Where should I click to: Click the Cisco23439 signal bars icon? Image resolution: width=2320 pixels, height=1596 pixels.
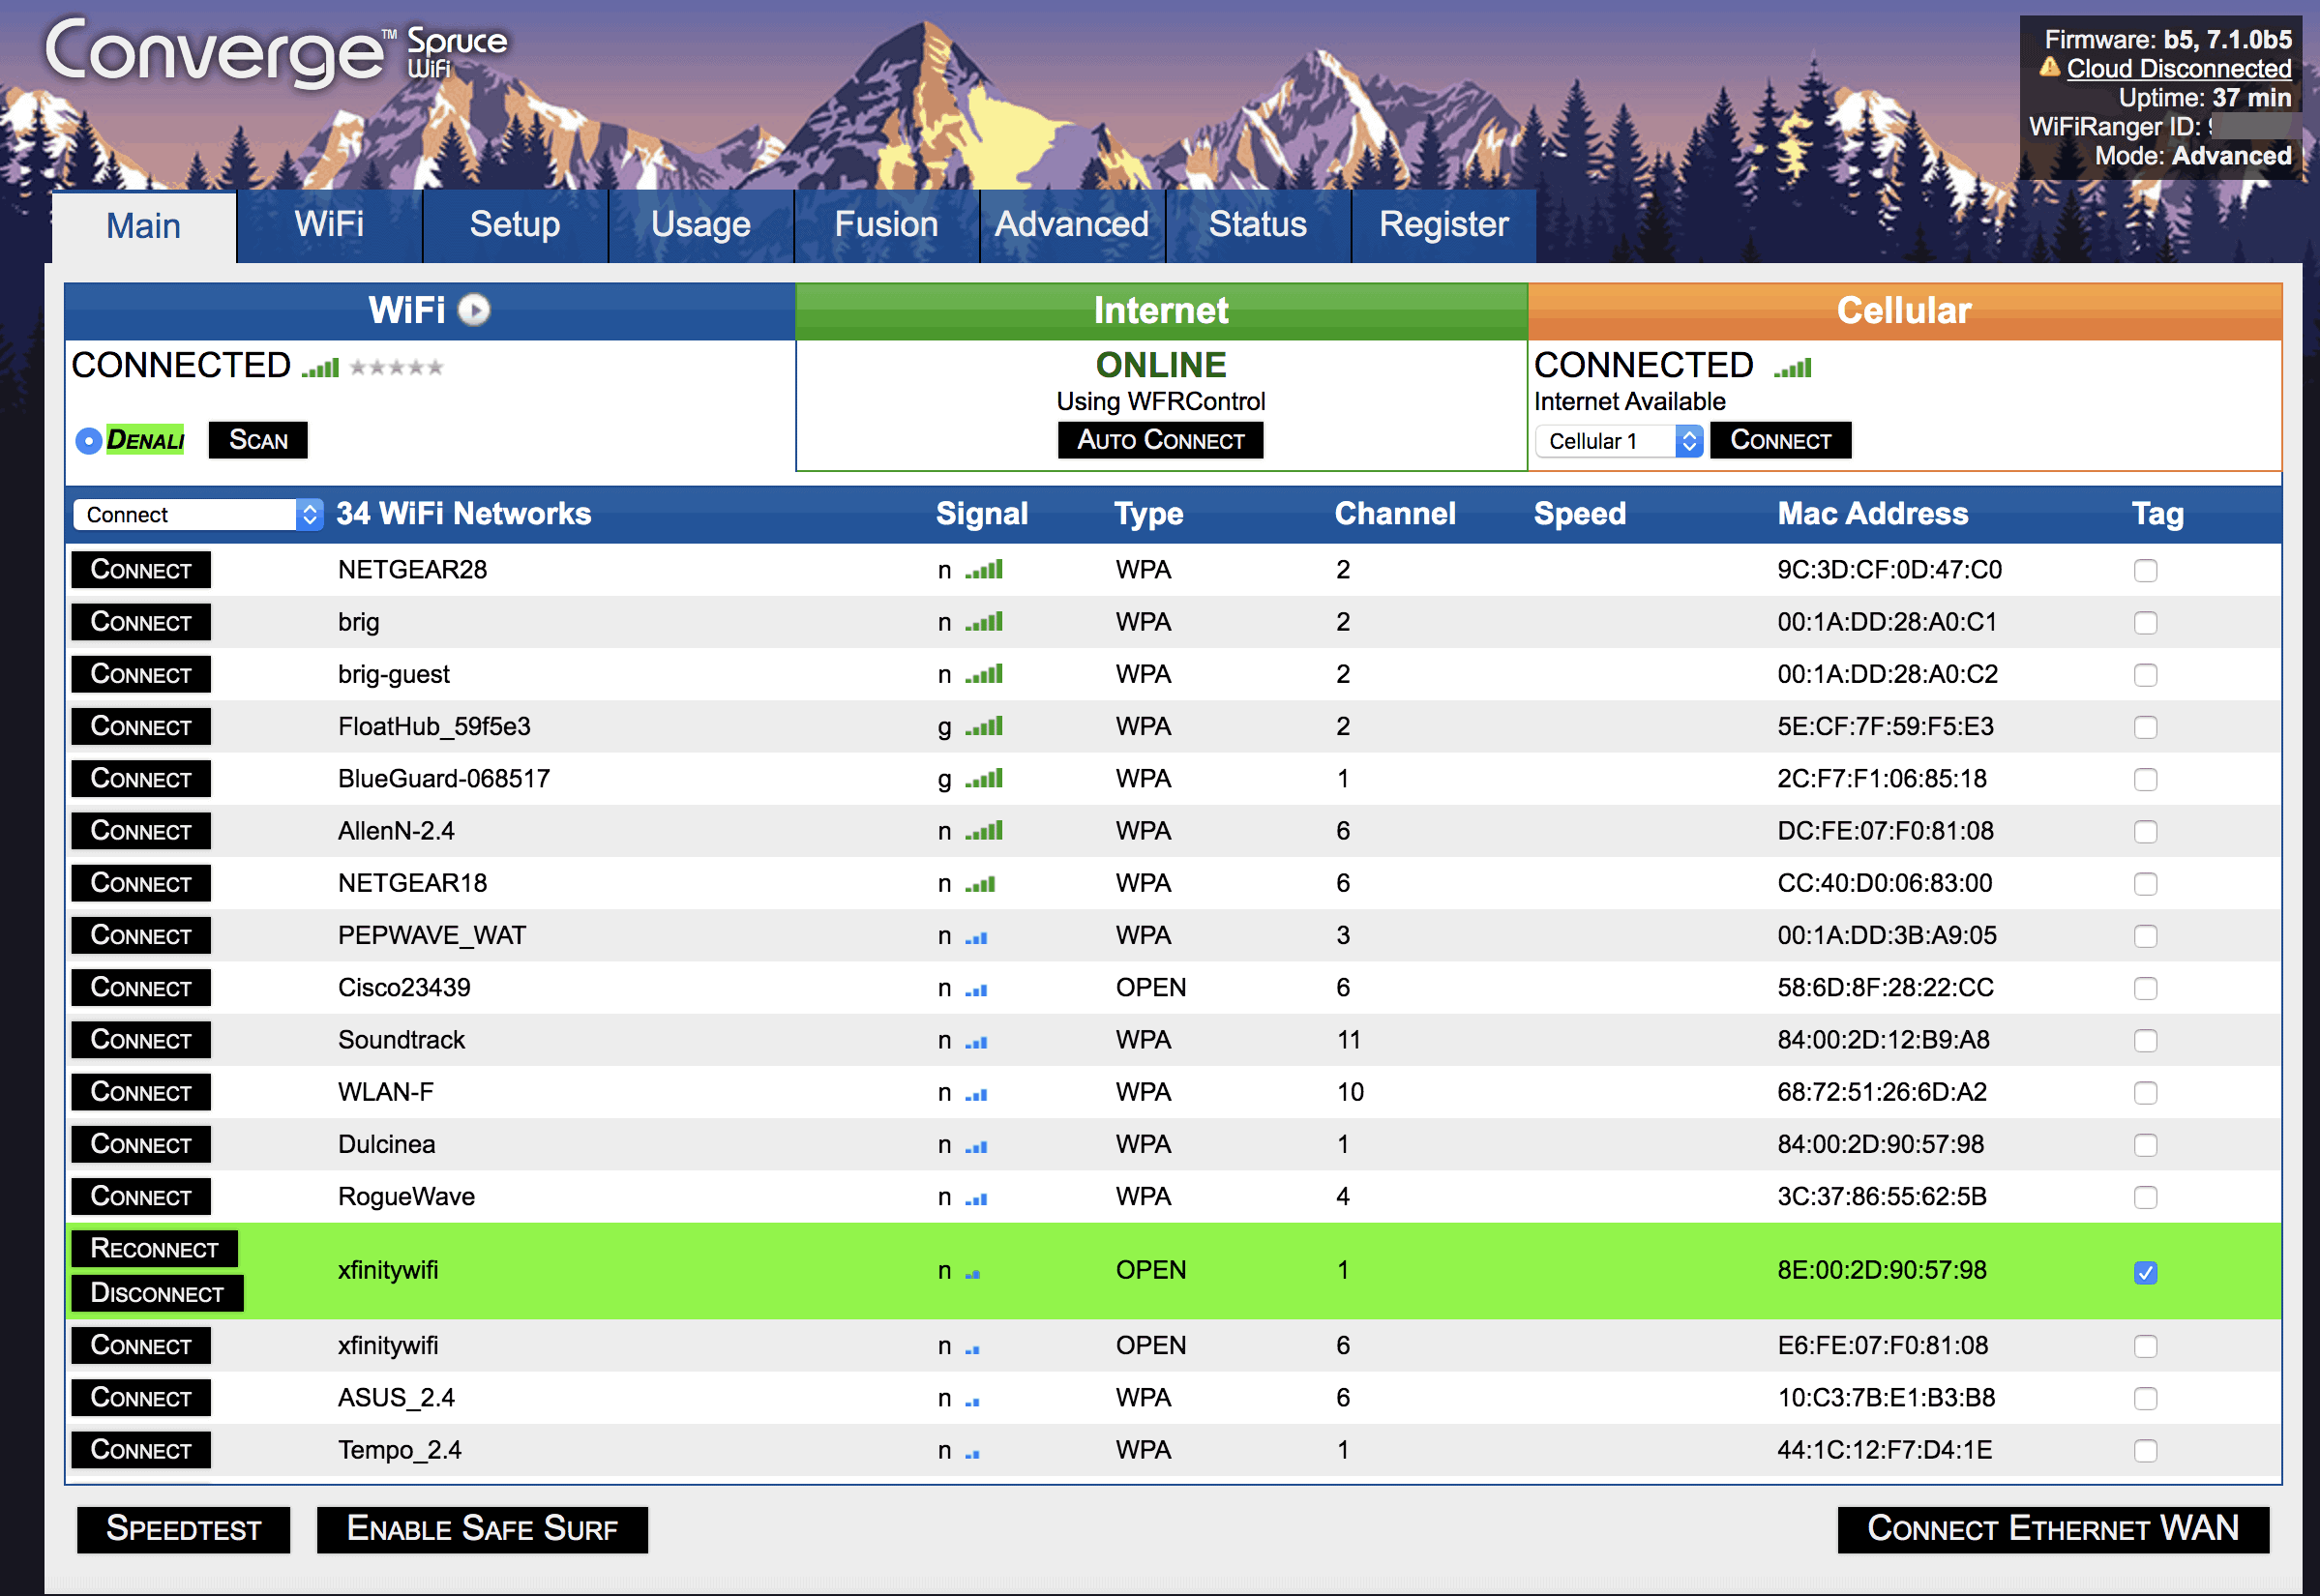click(976, 990)
